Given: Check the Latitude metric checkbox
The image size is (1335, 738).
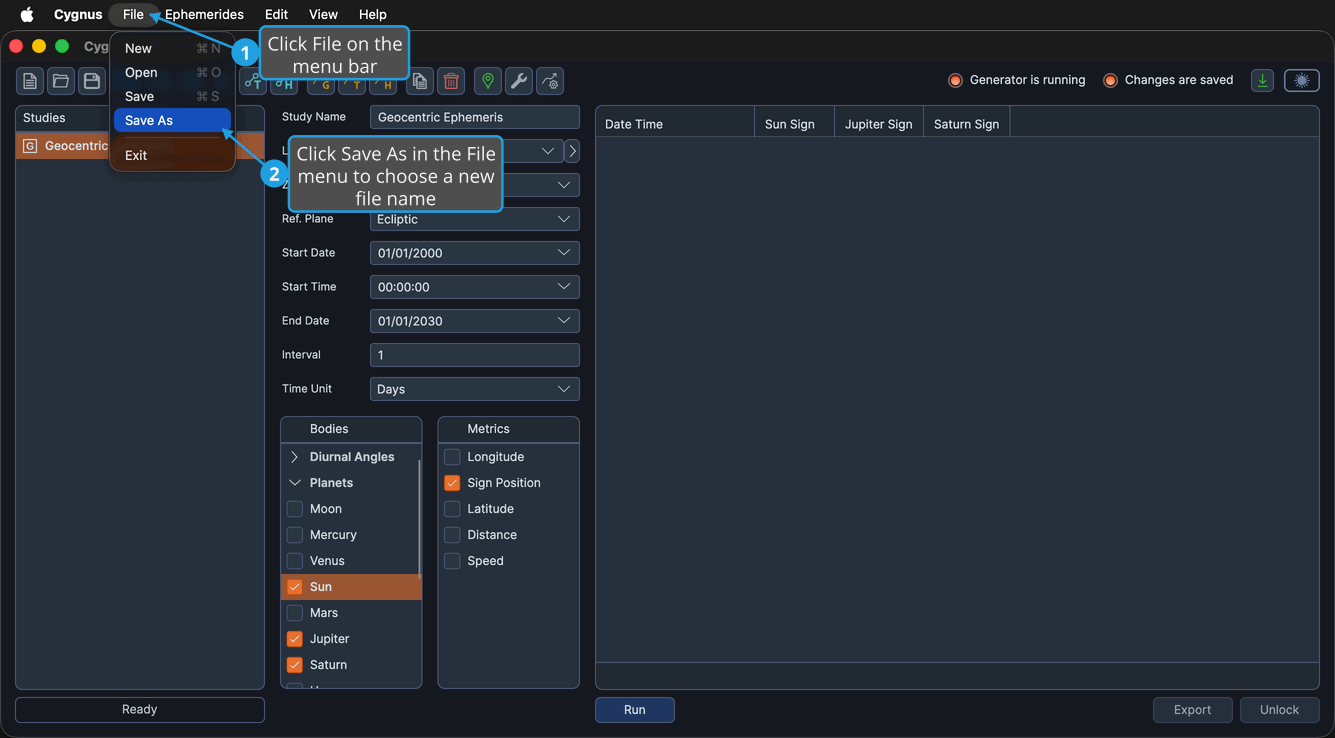Looking at the screenshot, I should [x=452, y=509].
